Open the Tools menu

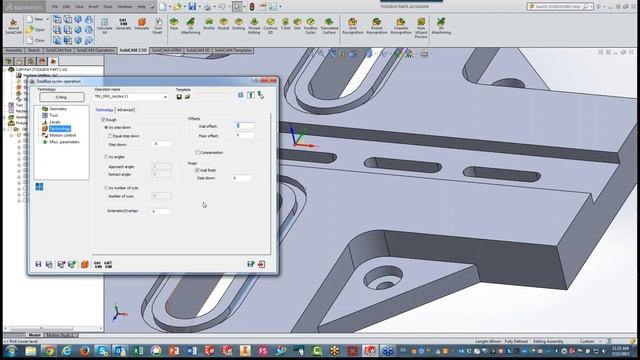coord(108,7)
